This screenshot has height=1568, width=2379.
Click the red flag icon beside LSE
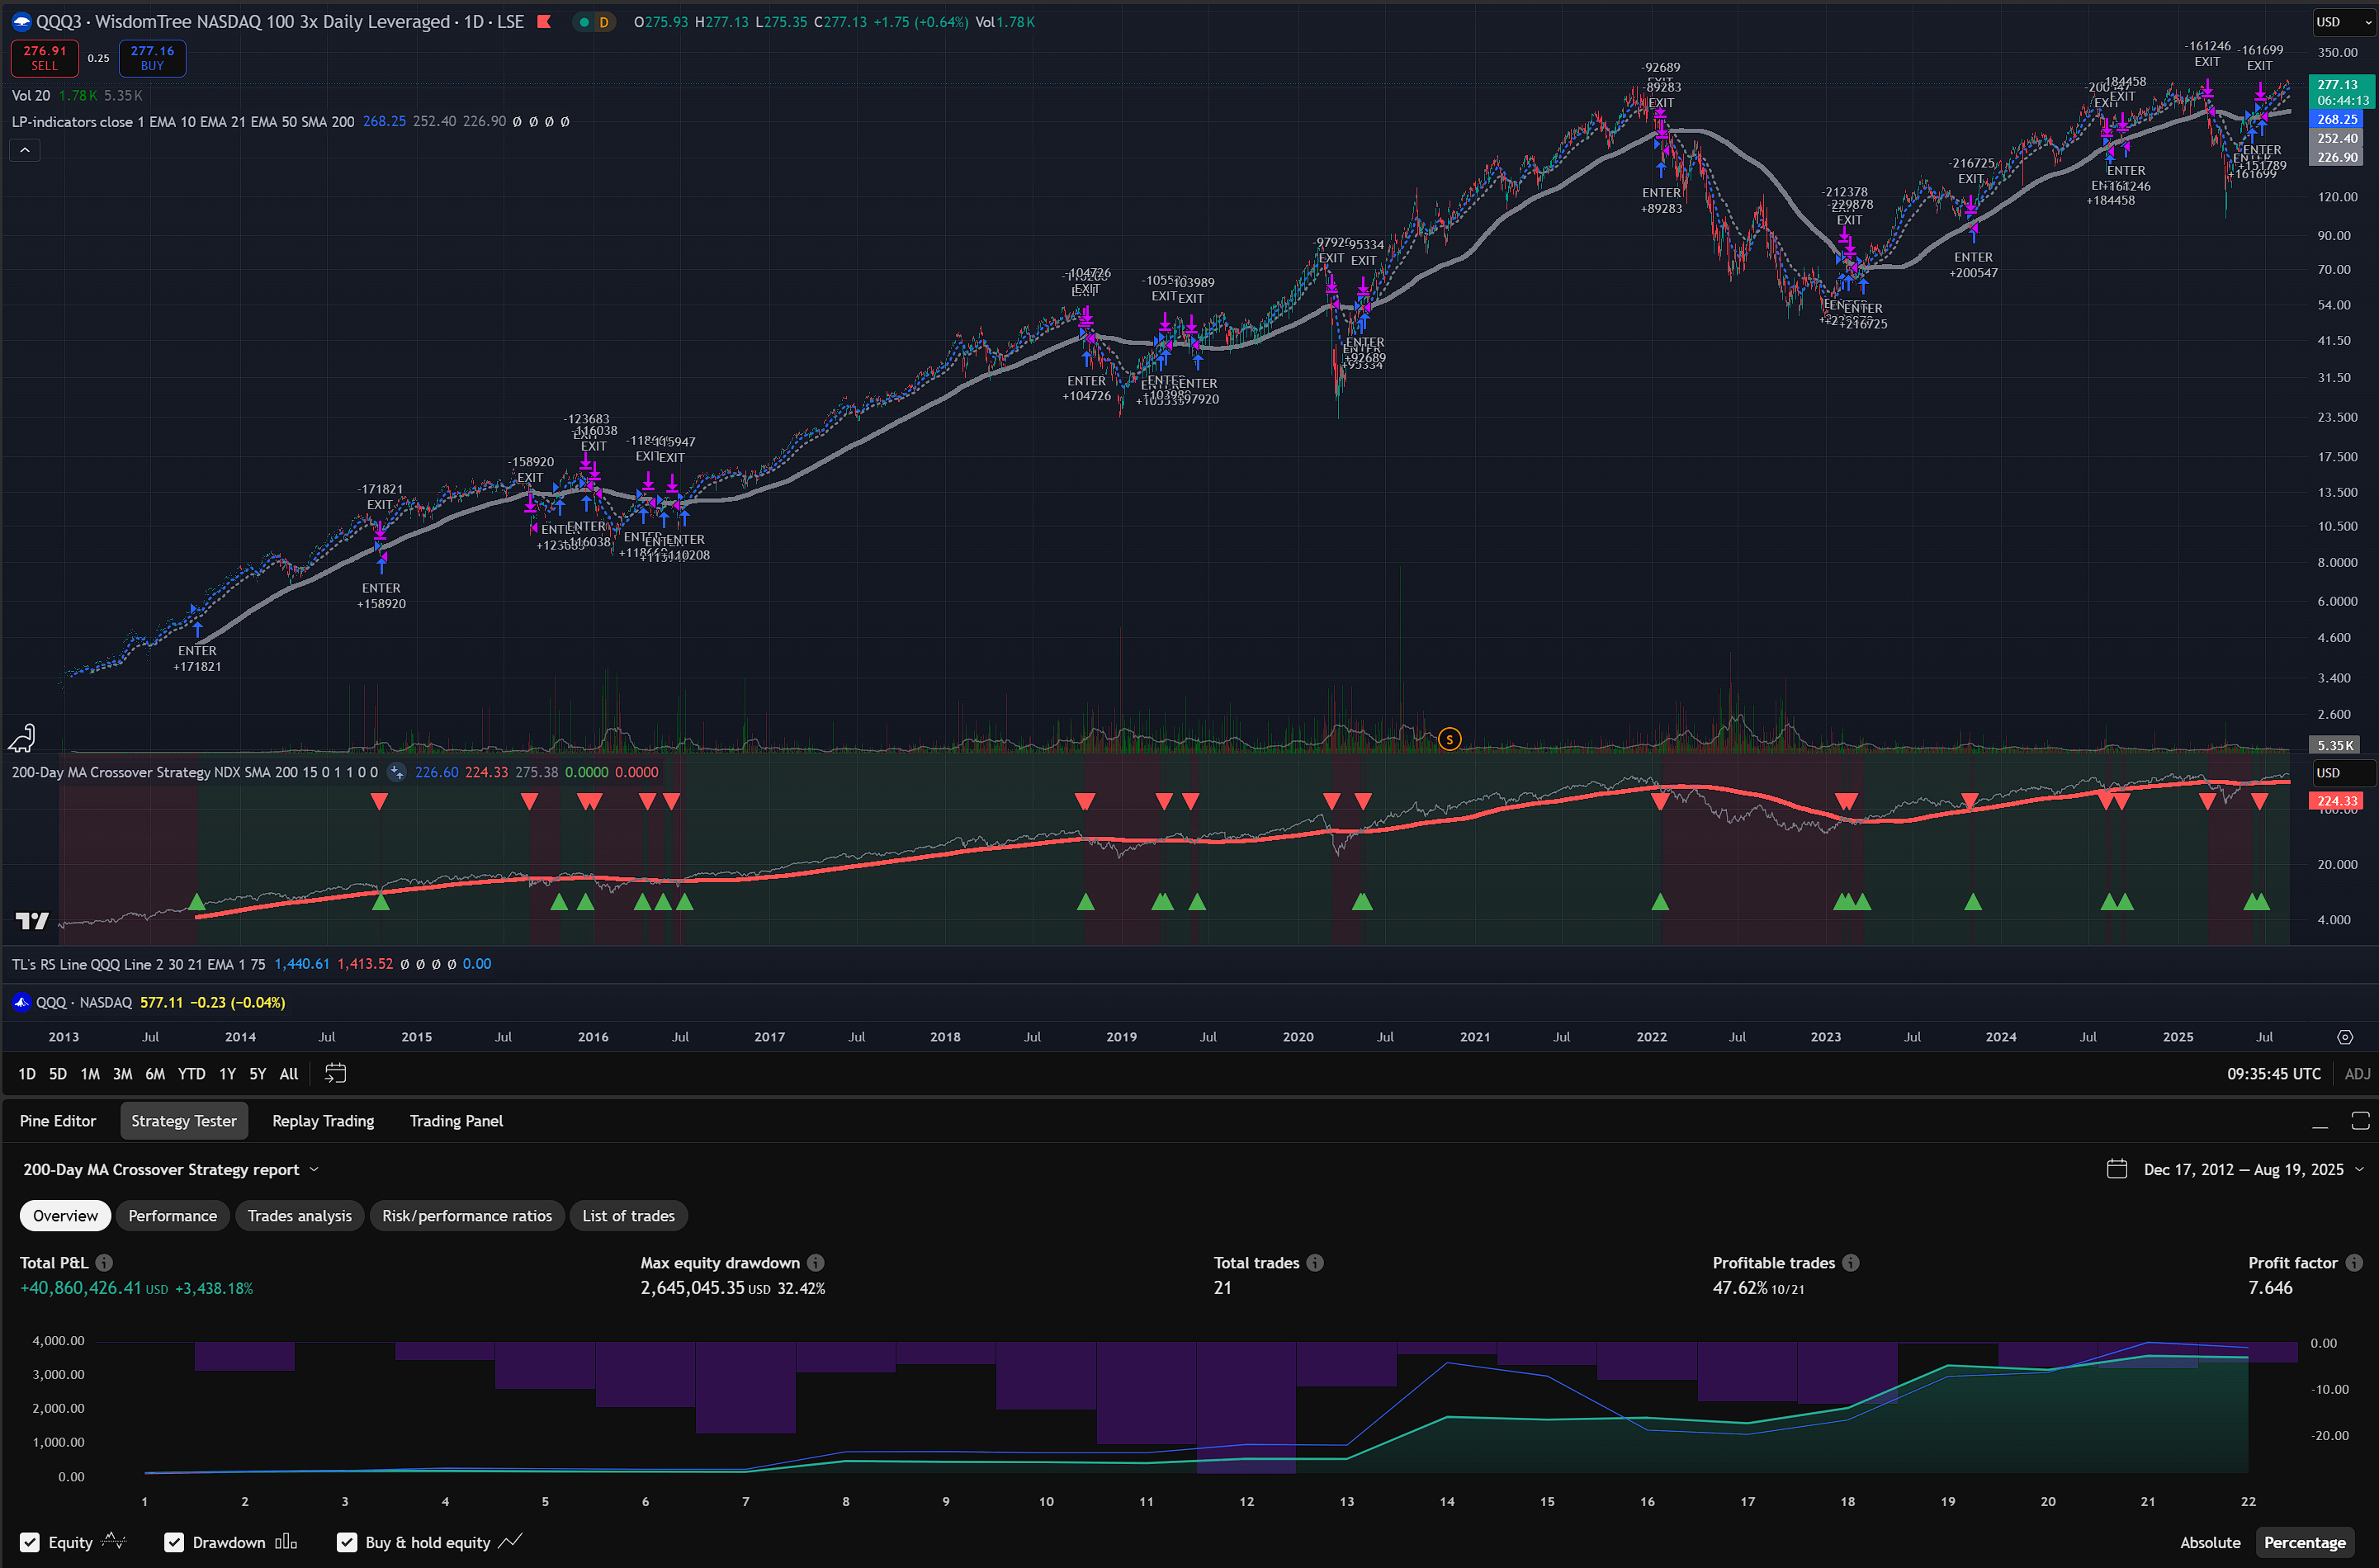(x=544, y=22)
